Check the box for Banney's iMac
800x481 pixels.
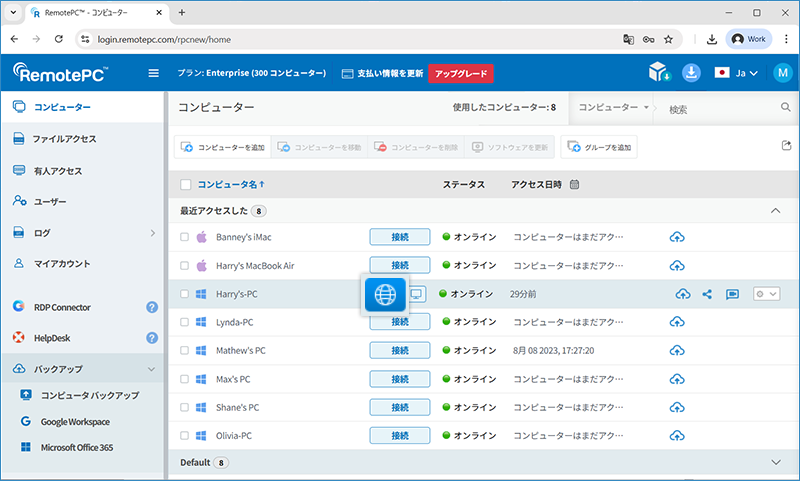pyautogui.click(x=184, y=237)
